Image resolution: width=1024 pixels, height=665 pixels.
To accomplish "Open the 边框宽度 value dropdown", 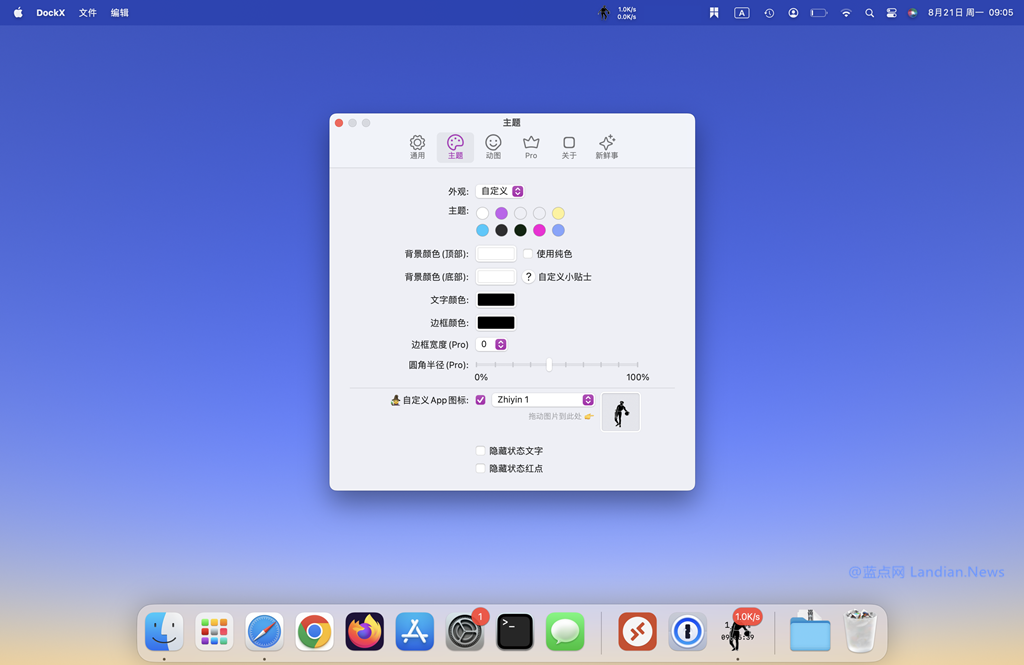I will click(x=491, y=344).
